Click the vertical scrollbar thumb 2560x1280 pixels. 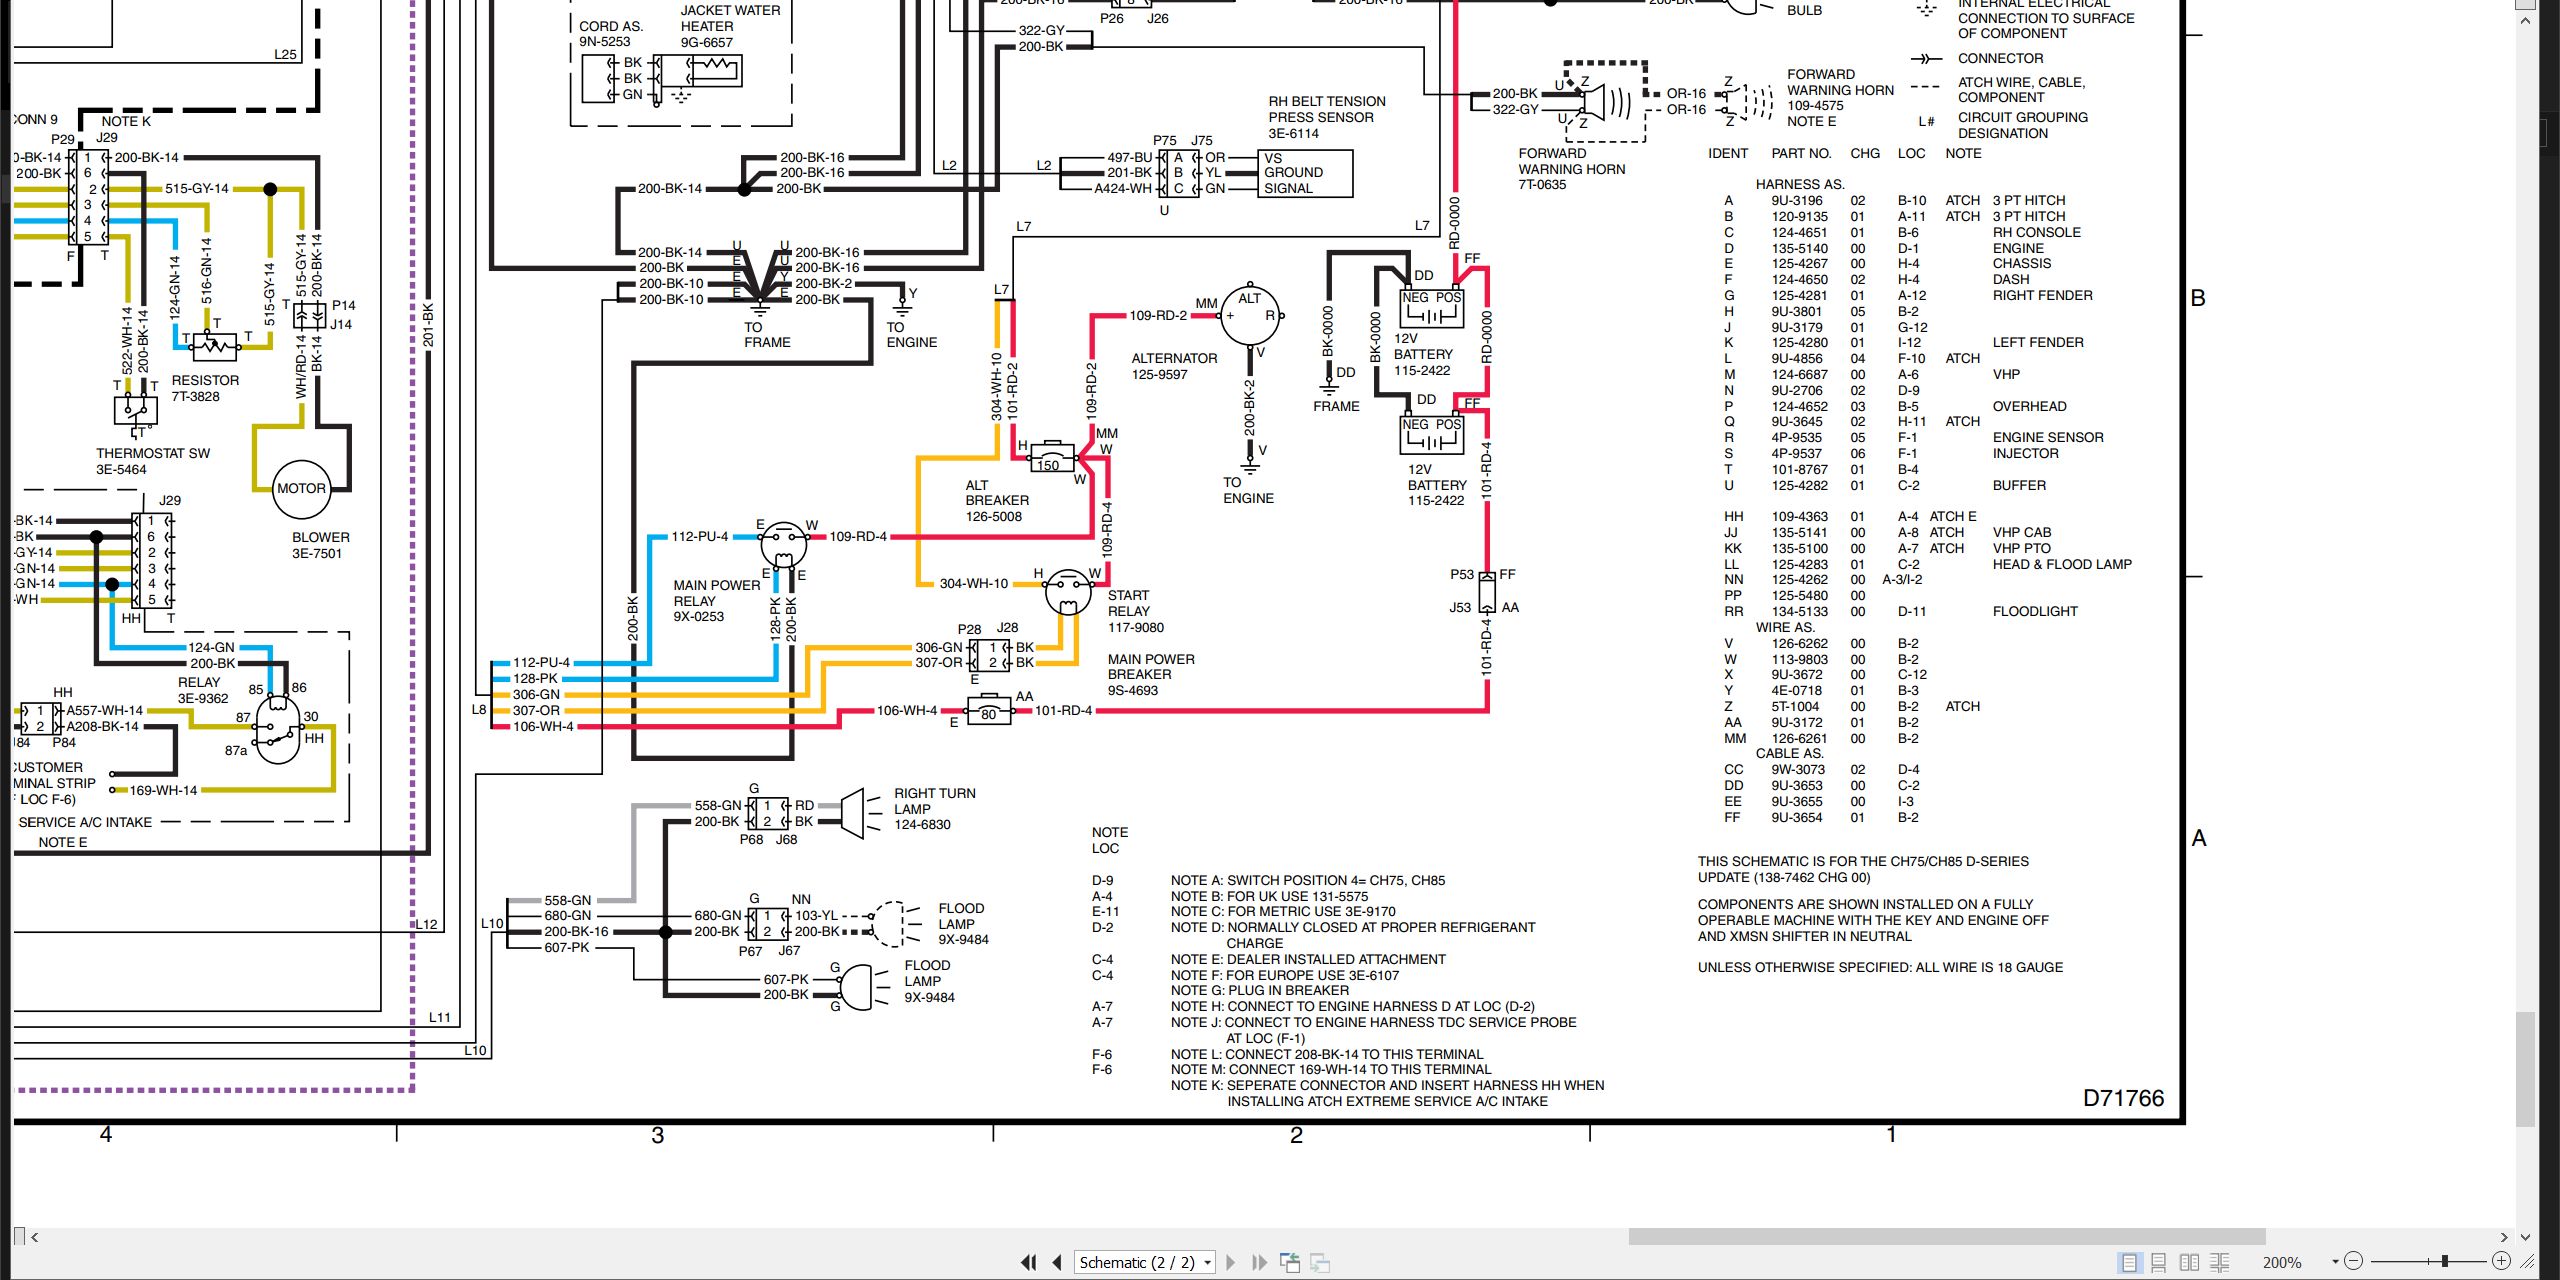pos(2525,1068)
